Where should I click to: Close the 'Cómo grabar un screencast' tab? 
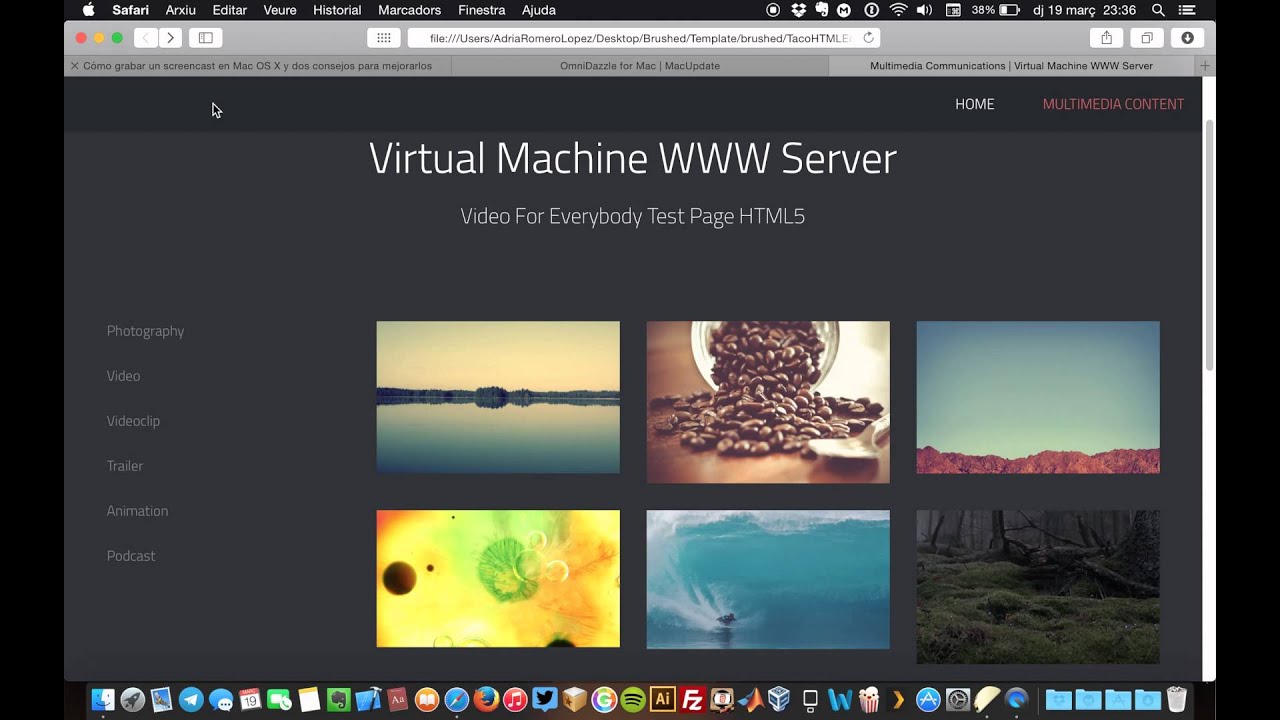[x=74, y=66]
